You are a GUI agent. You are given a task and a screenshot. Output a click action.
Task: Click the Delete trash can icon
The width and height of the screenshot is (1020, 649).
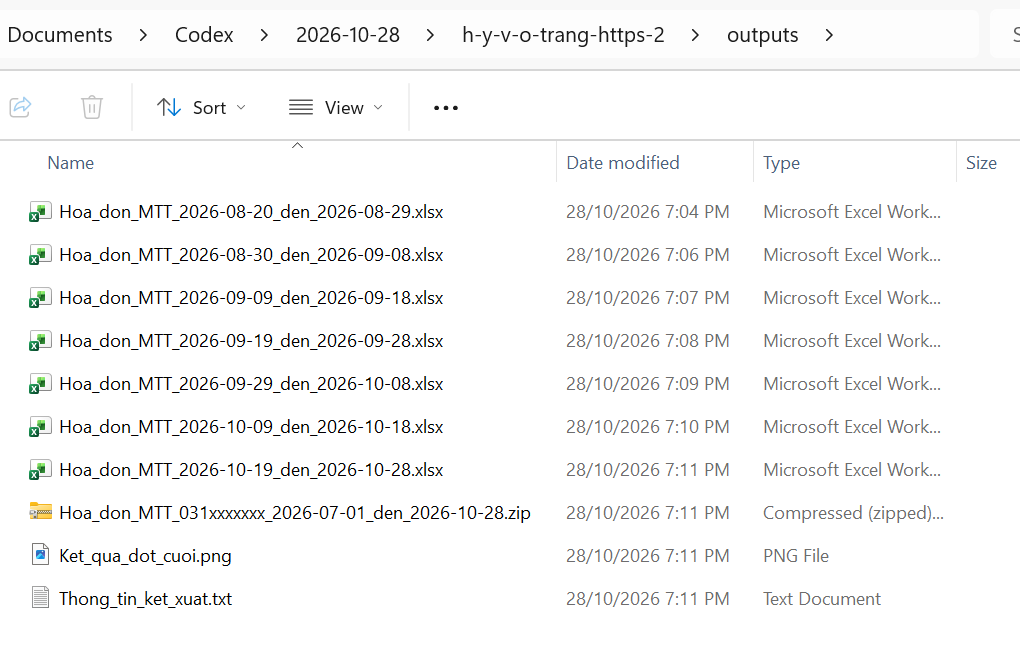point(92,107)
